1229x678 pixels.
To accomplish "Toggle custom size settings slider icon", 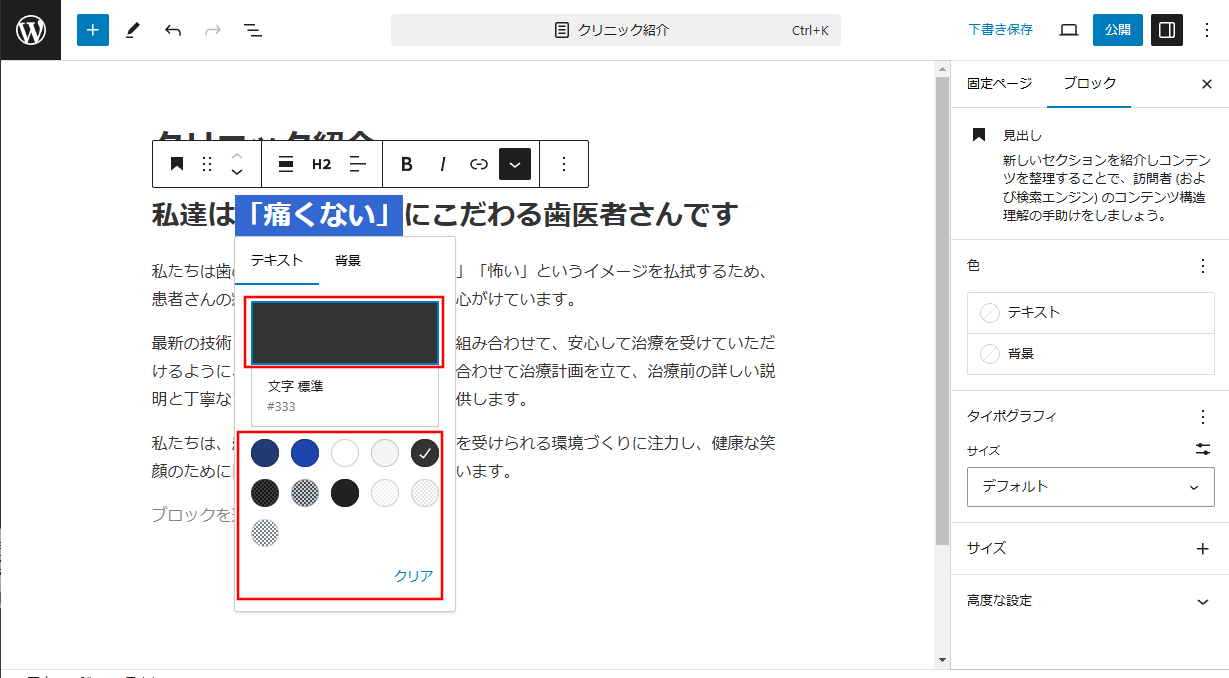I will click(1202, 450).
